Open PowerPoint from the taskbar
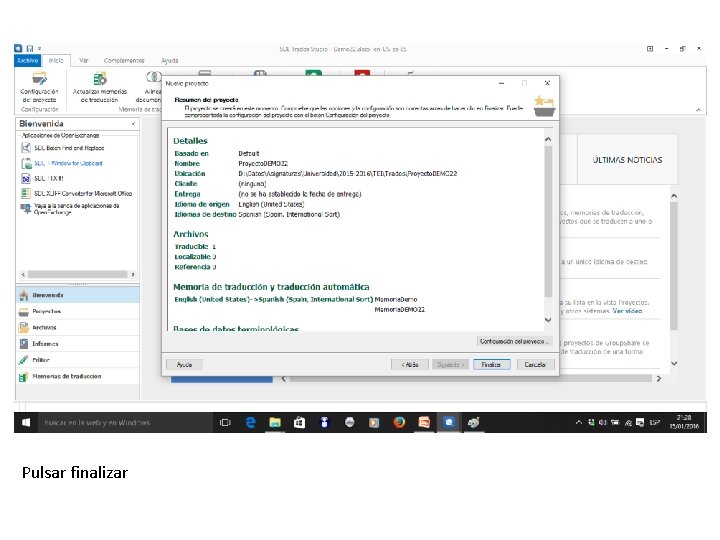This screenshot has width=720, height=540. 424,422
